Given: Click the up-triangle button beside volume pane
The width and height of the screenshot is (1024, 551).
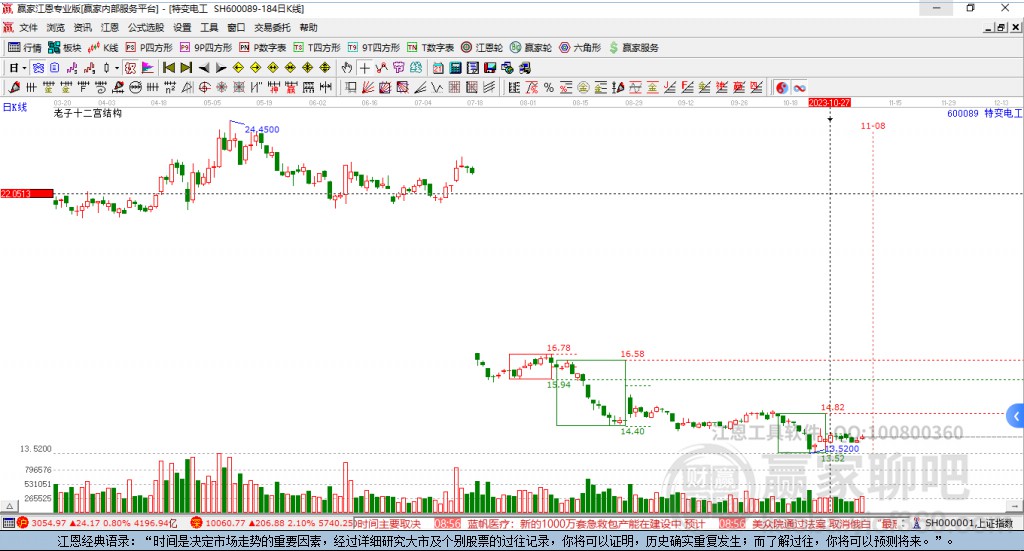Looking at the screenshot, I should 9,506.
